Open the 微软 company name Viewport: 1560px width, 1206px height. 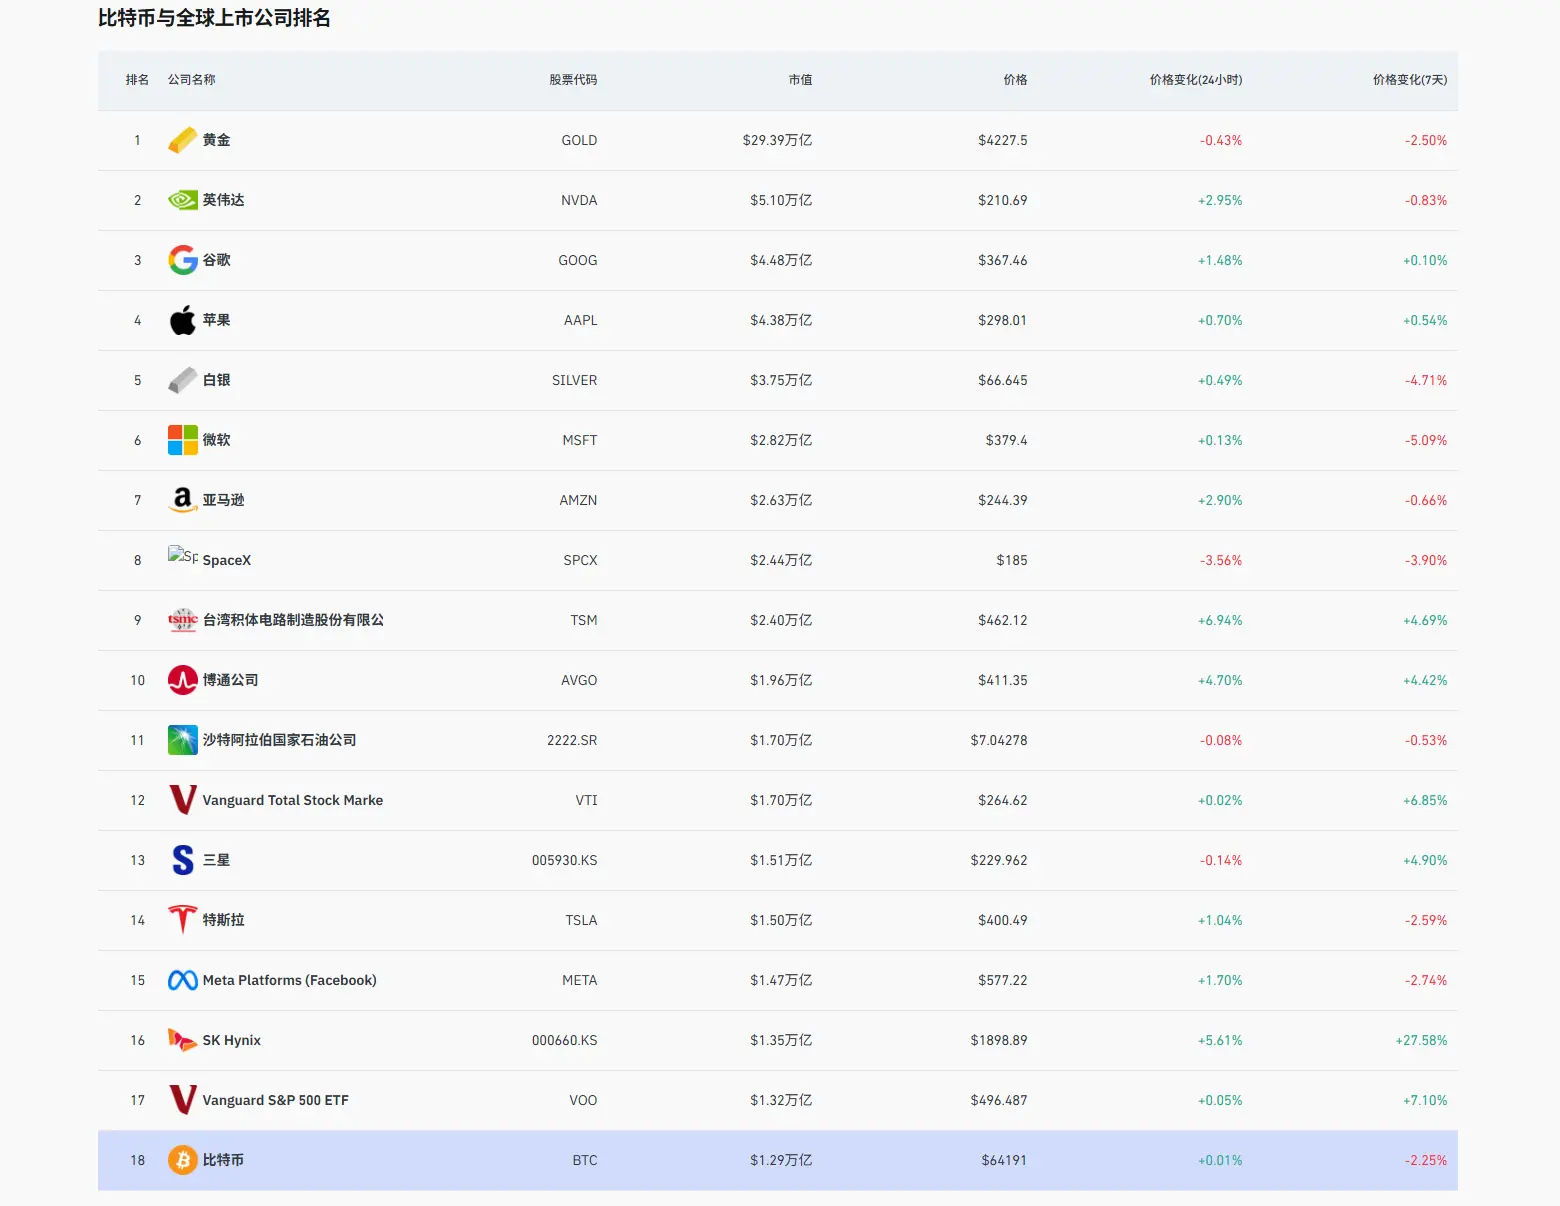coord(217,440)
